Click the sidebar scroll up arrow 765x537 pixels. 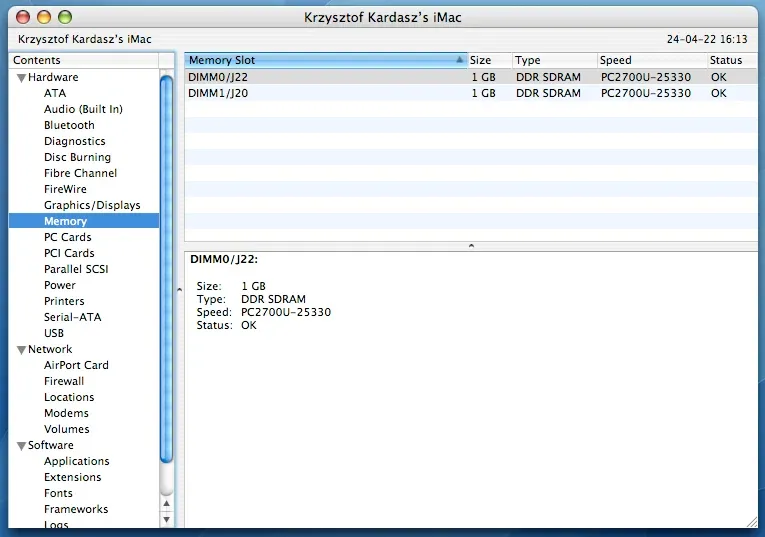tap(166, 504)
